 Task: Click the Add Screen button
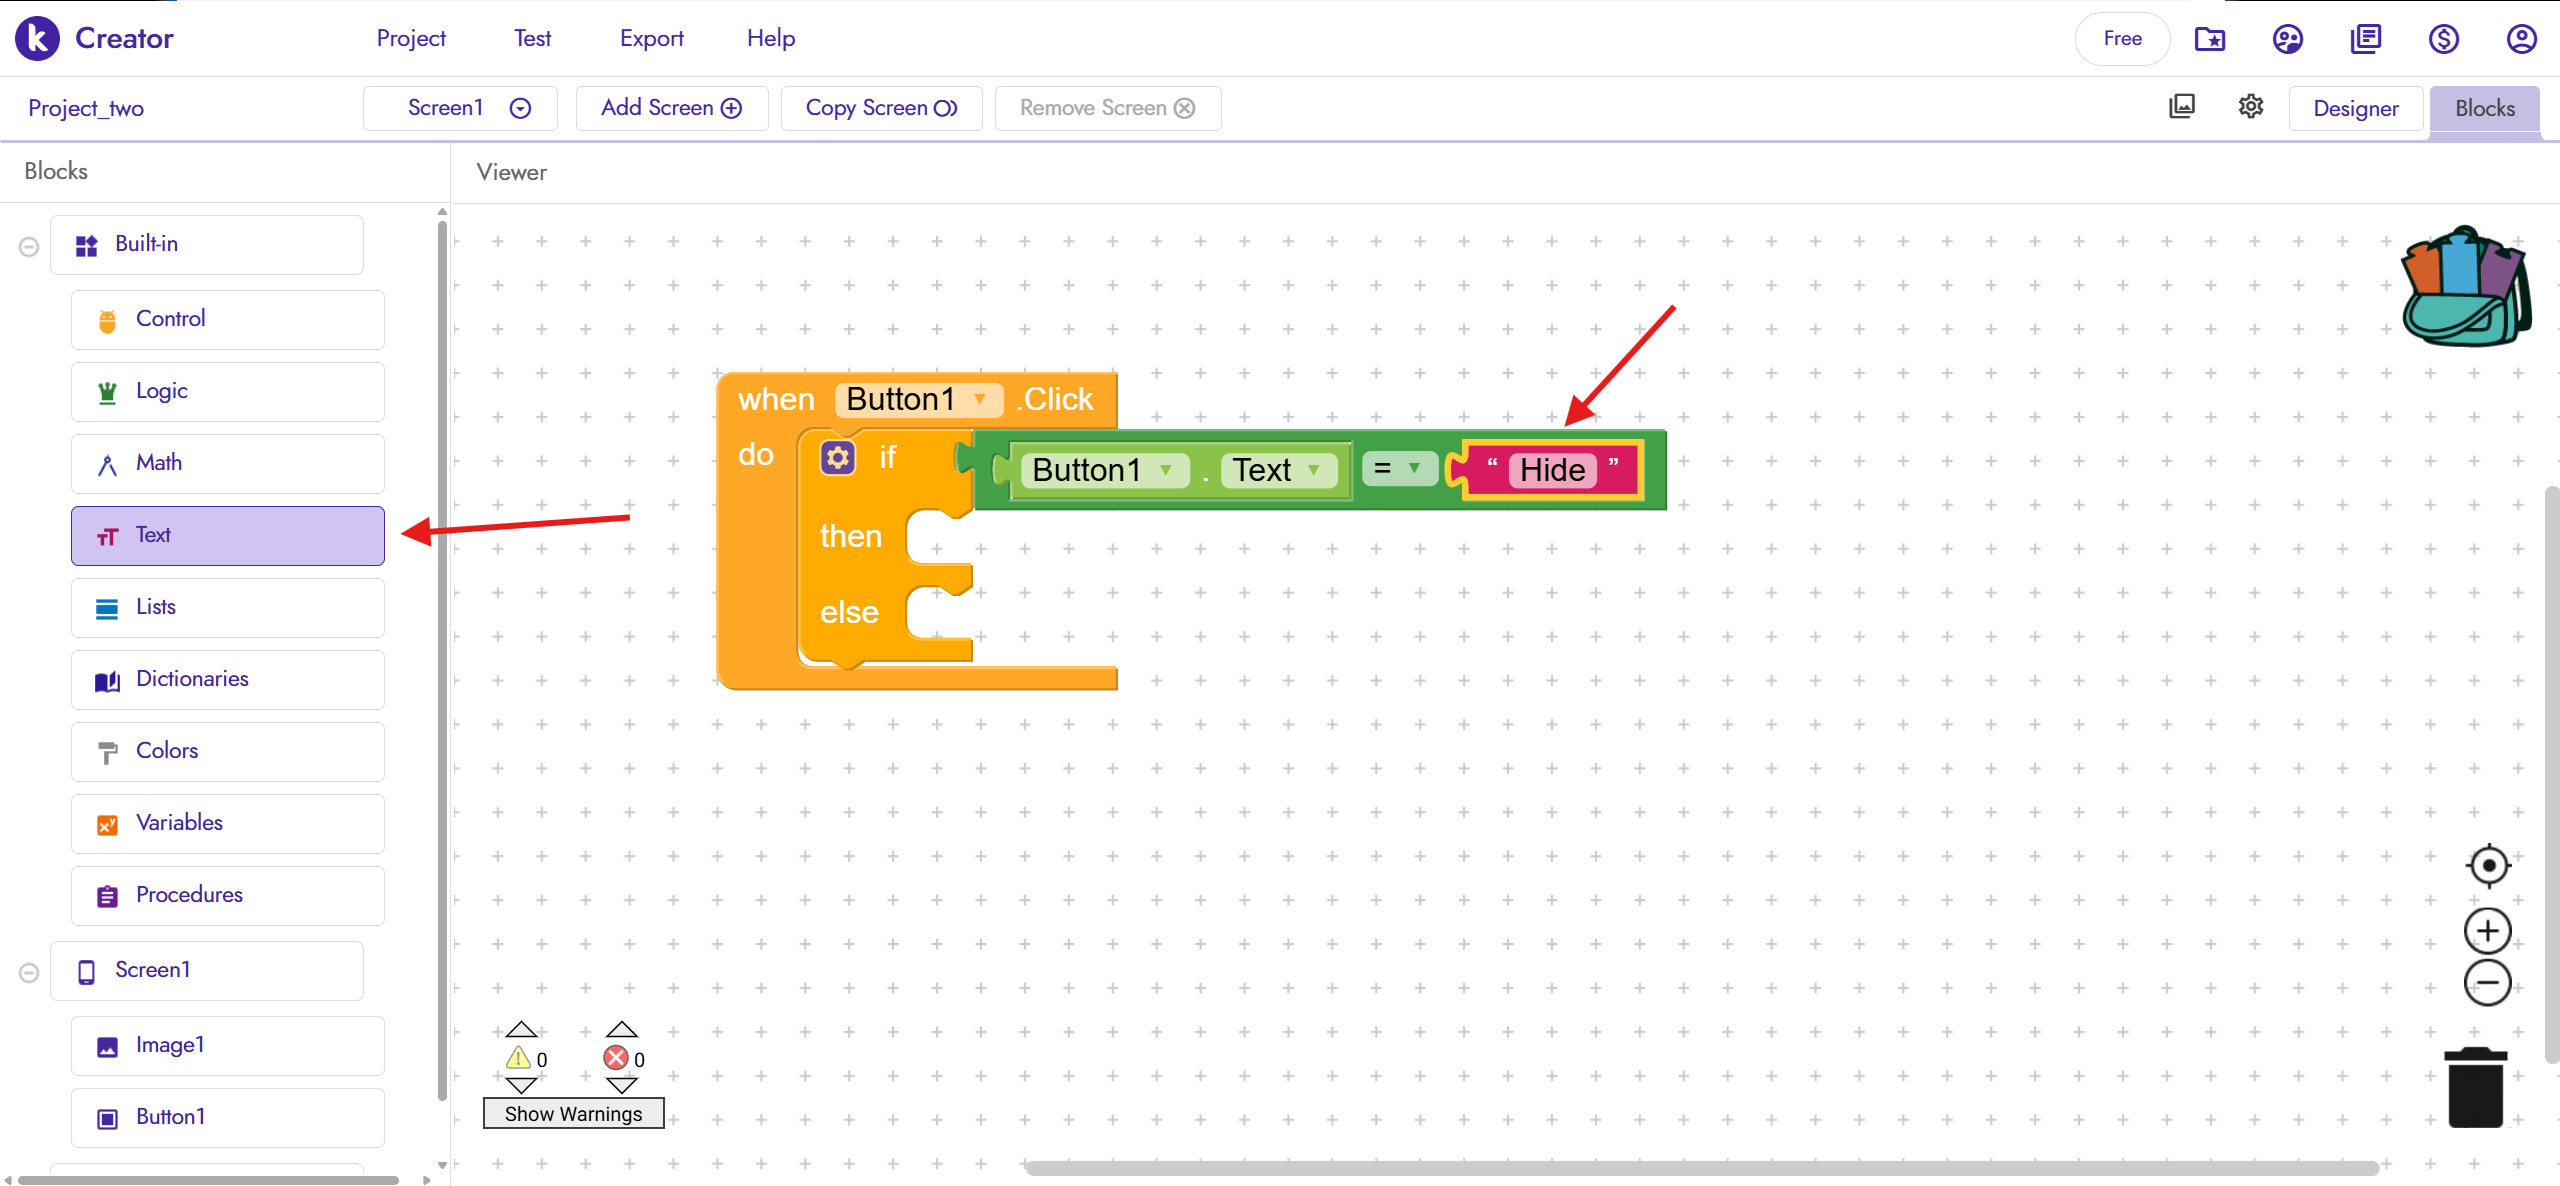(x=671, y=108)
